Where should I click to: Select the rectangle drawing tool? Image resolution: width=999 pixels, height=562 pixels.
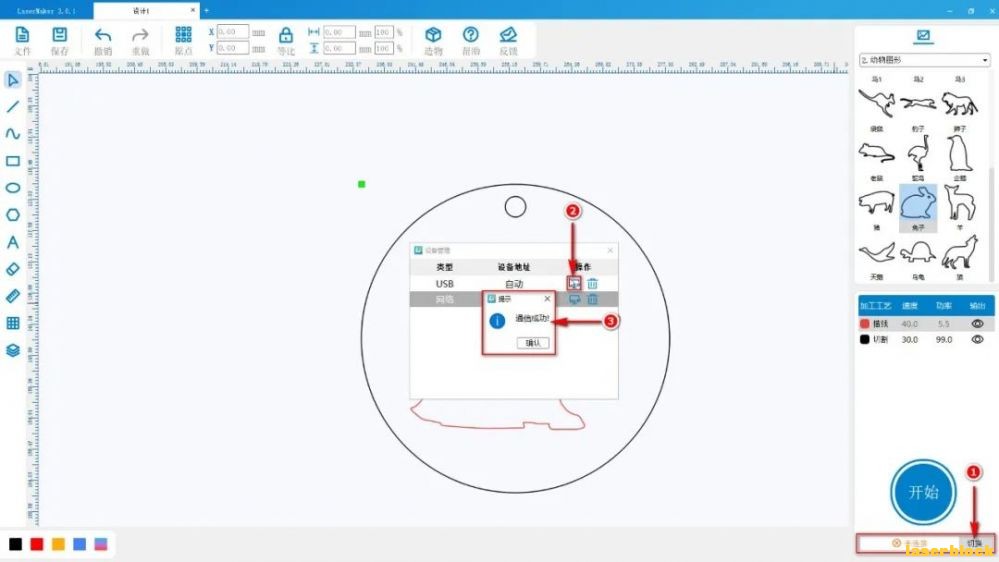point(13,161)
